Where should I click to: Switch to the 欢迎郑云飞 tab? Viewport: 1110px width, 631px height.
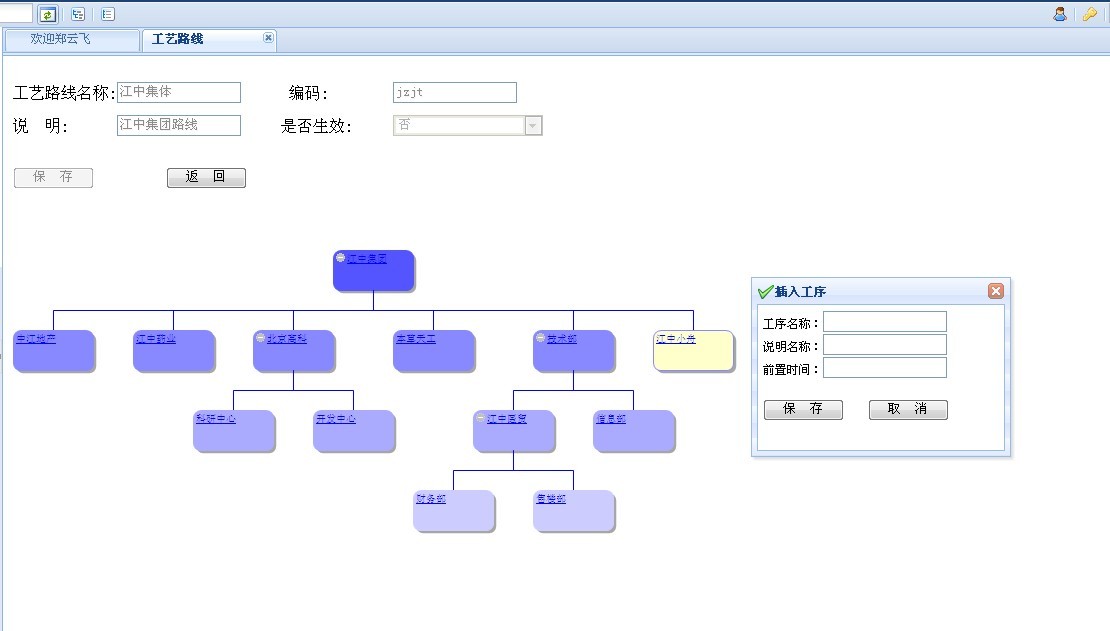[71, 40]
